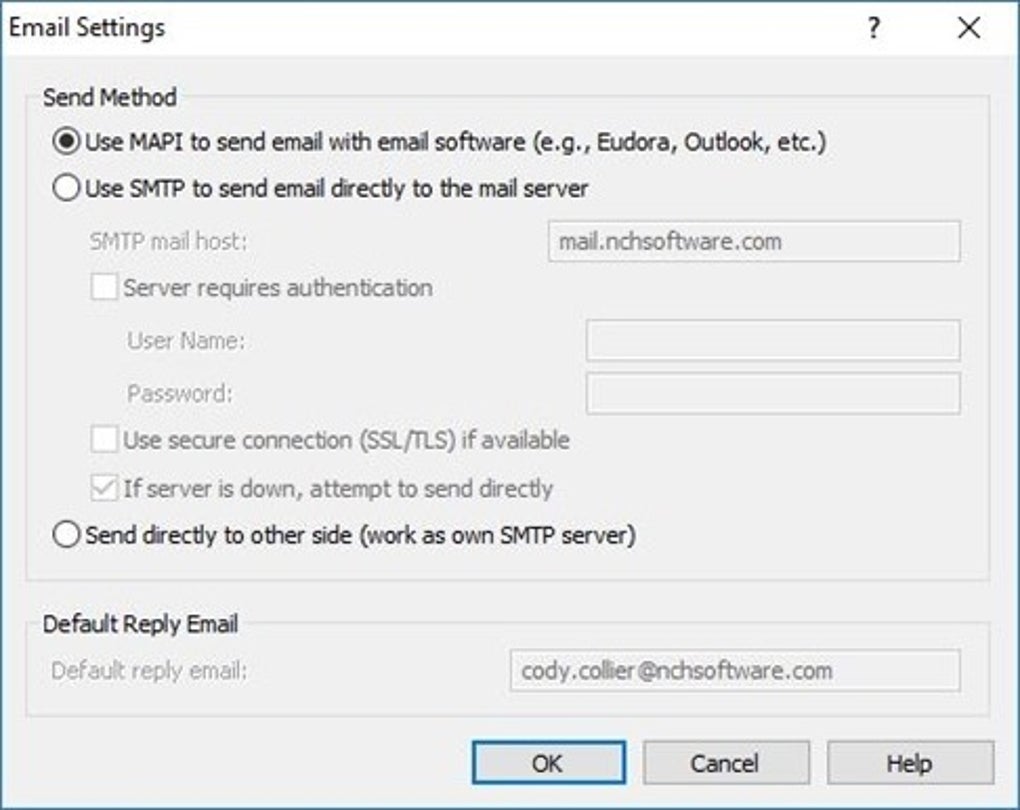Click the help question mark icon
Image resolution: width=1020 pixels, height=810 pixels.
click(x=875, y=28)
